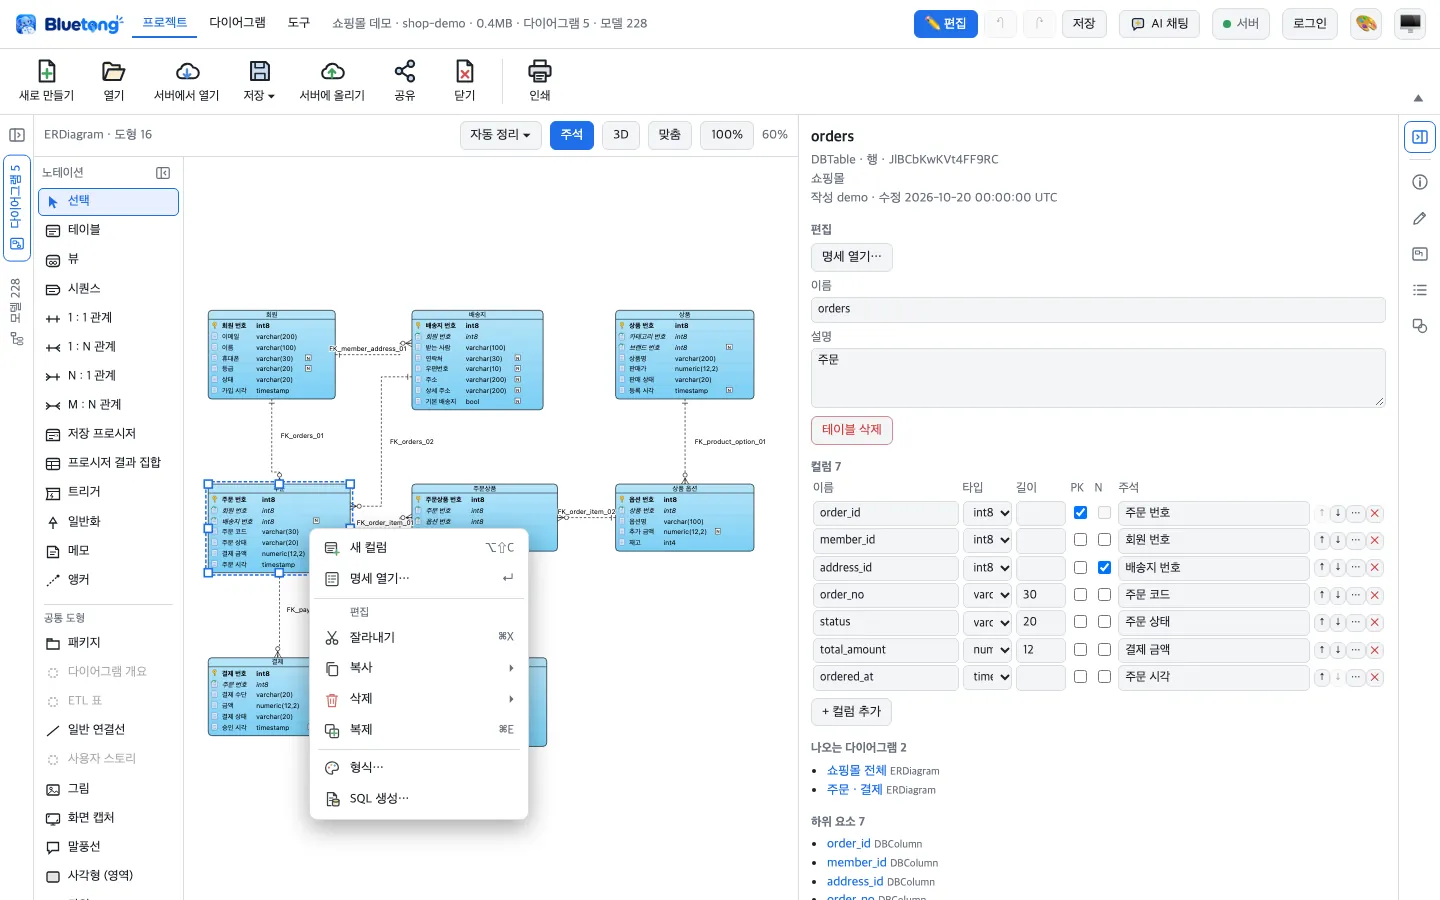Open the 쇼핑몰 전체 diagram link

click(857, 771)
